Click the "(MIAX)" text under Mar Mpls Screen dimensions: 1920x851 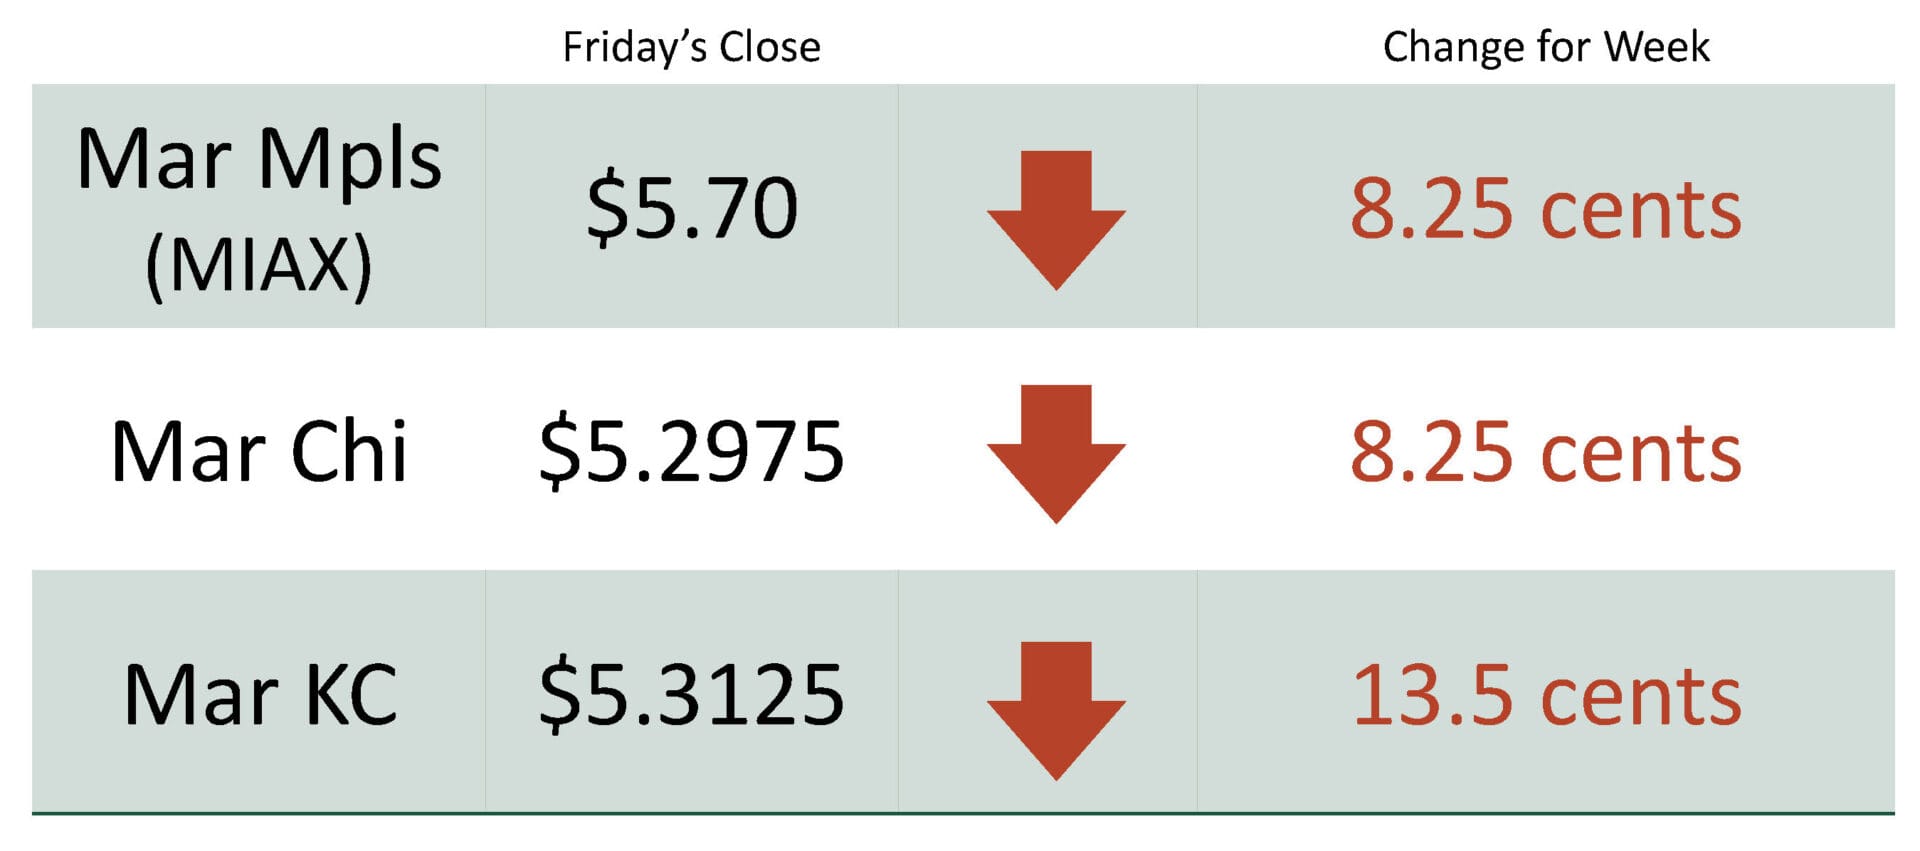tap(259, 265)
